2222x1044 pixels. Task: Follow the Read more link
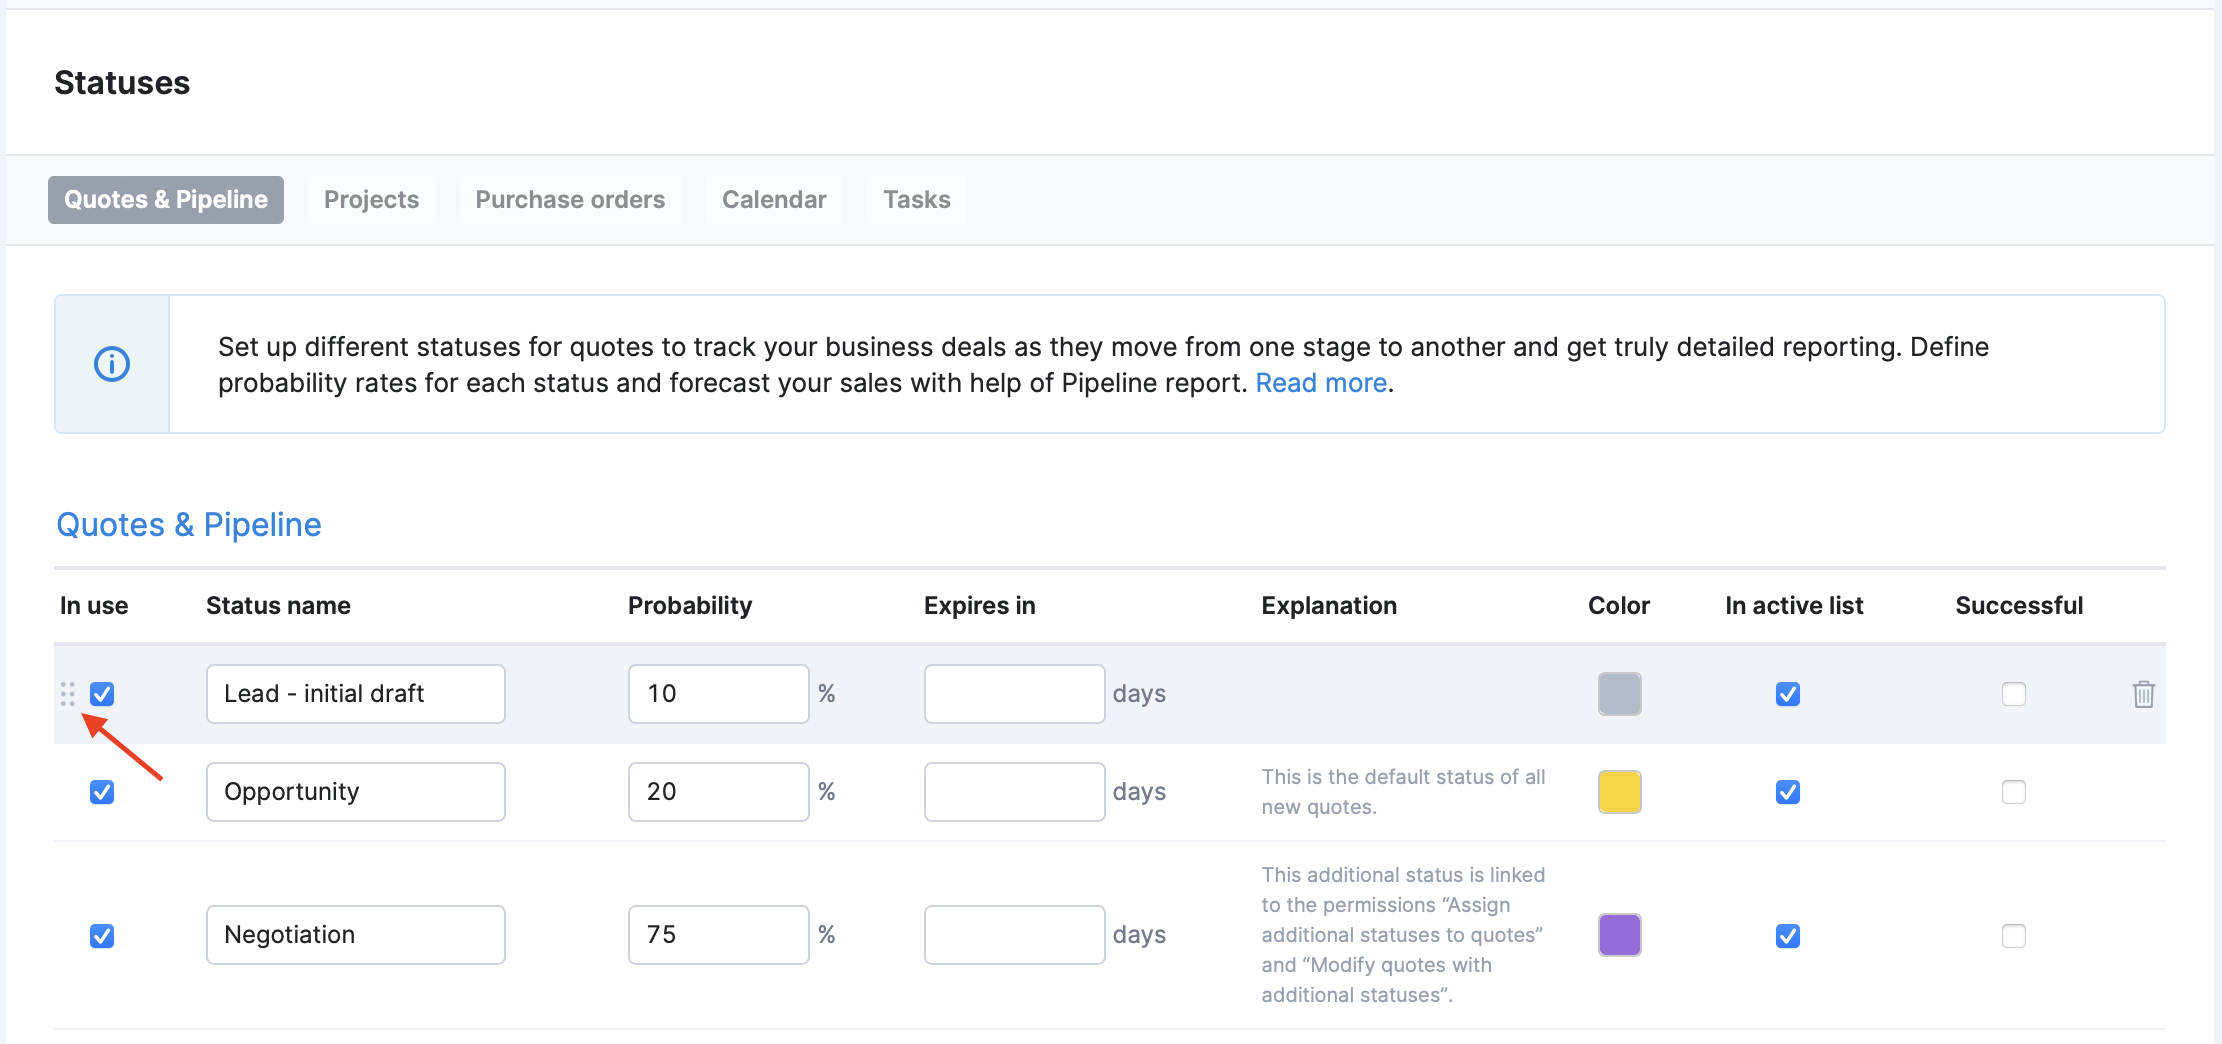[x=1321, y=383]
